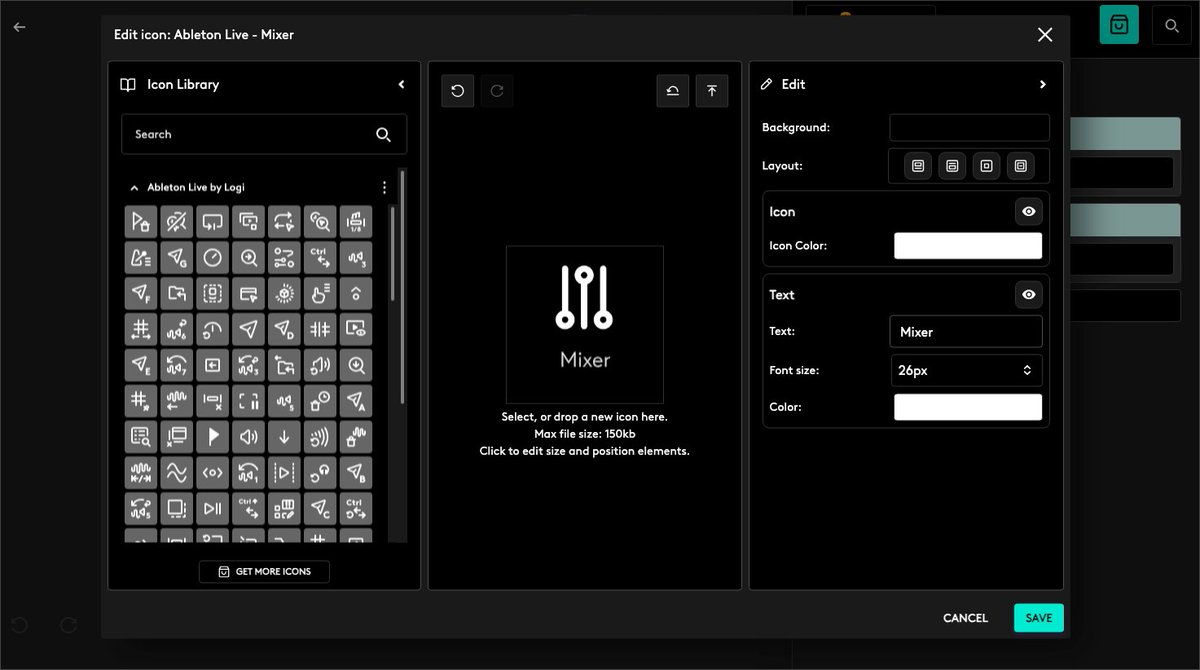Upload an icon with the up-arrow button
The height and width of the screenshot is (670, 1200).
coord(712,91)
